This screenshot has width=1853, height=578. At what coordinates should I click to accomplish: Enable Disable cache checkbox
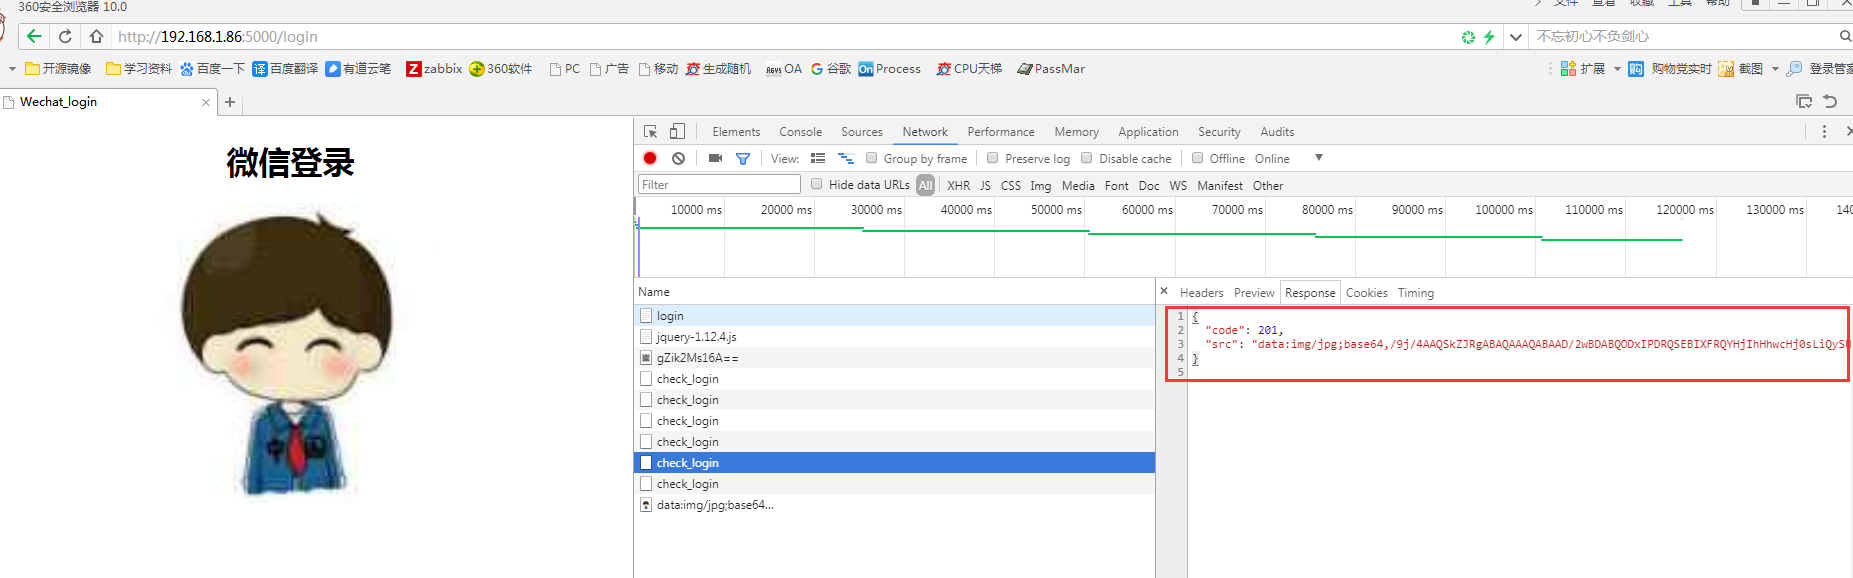click(1087, 158)
